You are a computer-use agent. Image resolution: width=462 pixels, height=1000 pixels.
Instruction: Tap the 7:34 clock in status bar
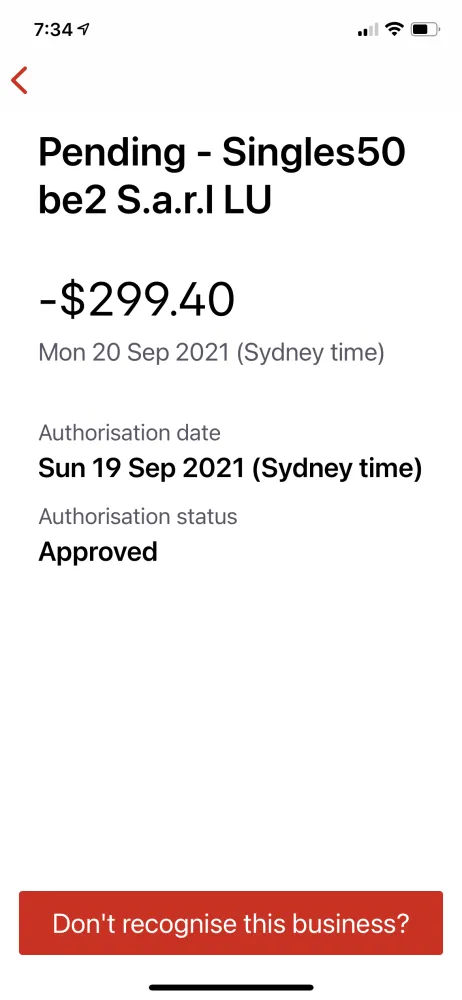tap(54, 29)
